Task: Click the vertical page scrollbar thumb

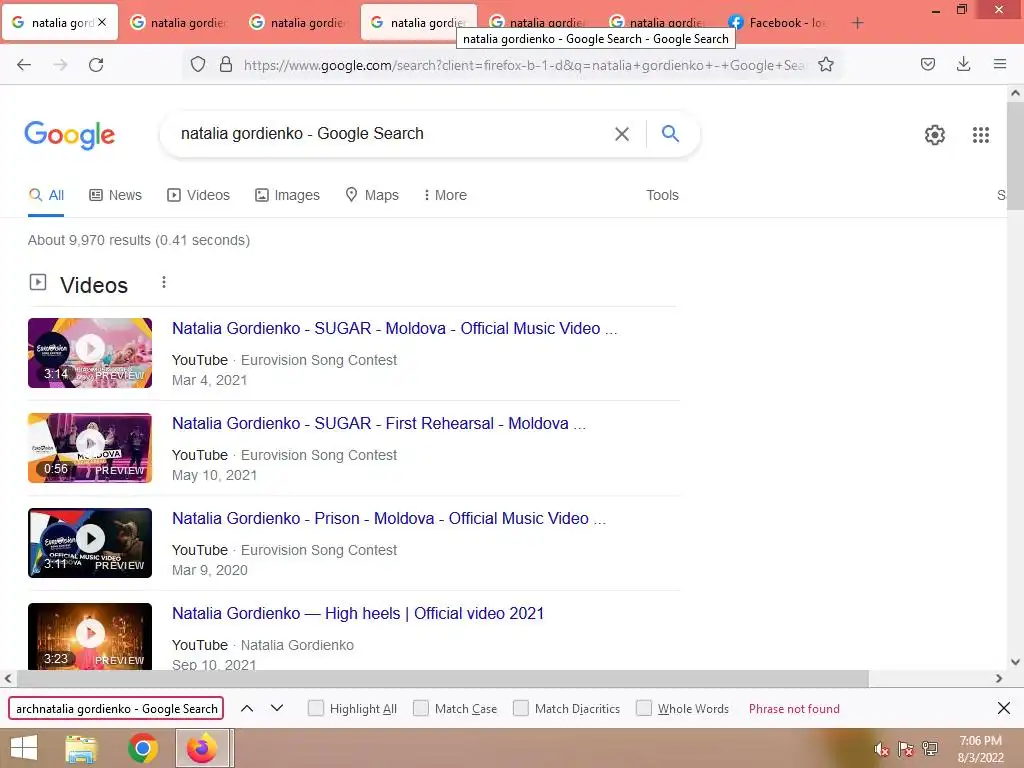Action: pos(1015,156)
